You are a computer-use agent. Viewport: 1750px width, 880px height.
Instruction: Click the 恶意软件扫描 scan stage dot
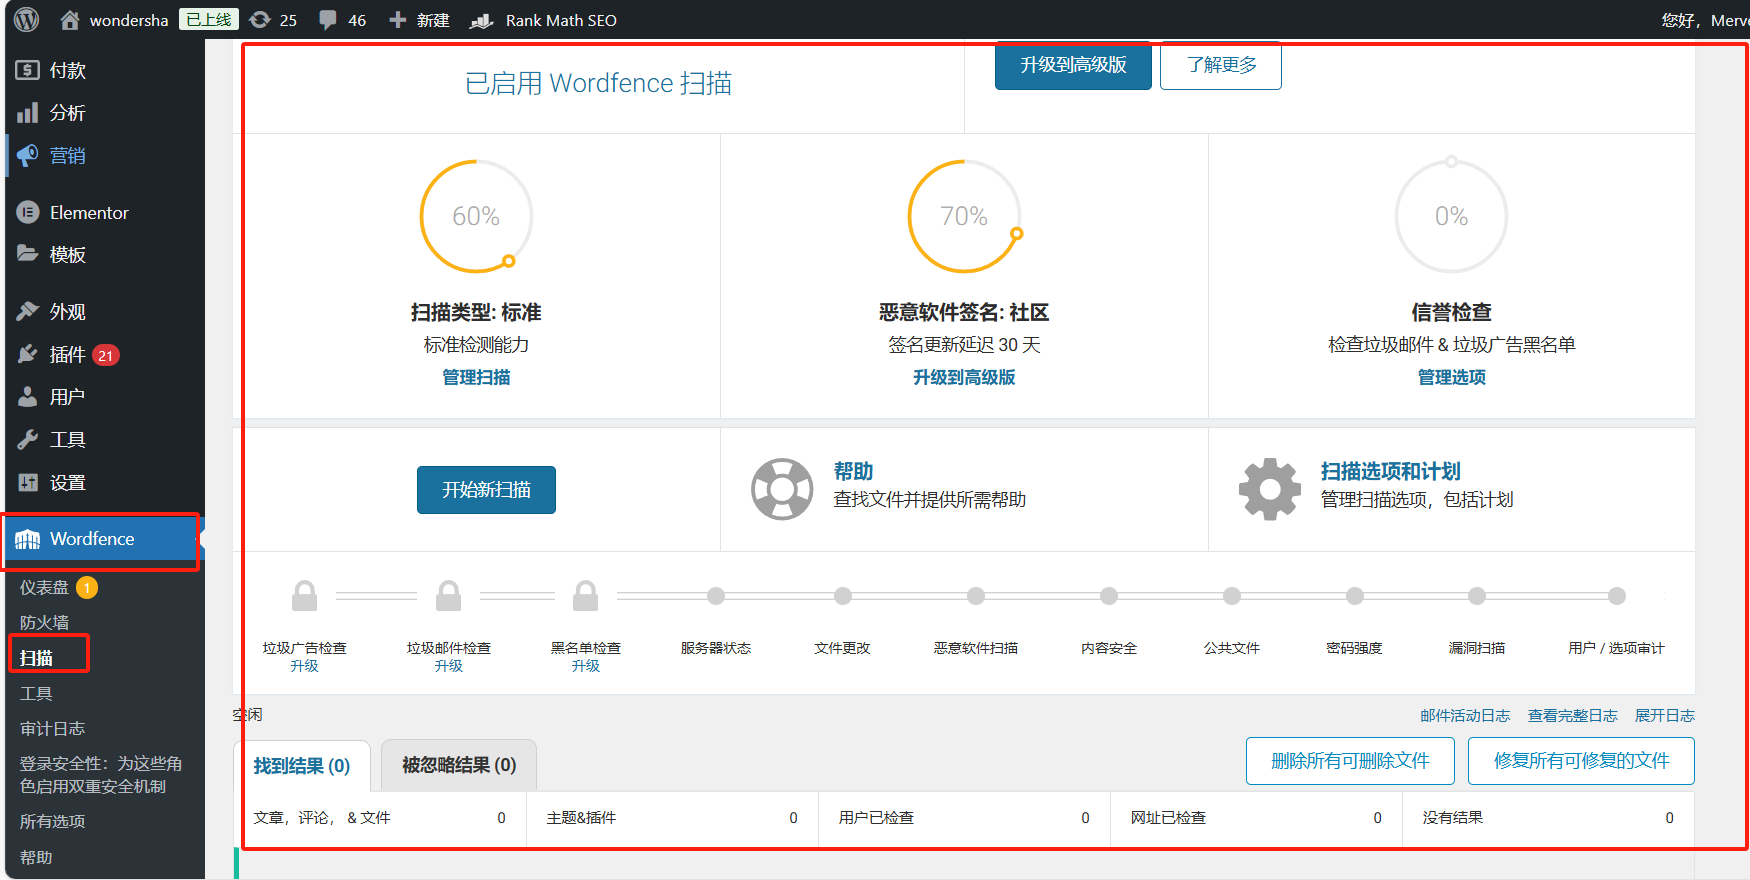pos(976,596)
